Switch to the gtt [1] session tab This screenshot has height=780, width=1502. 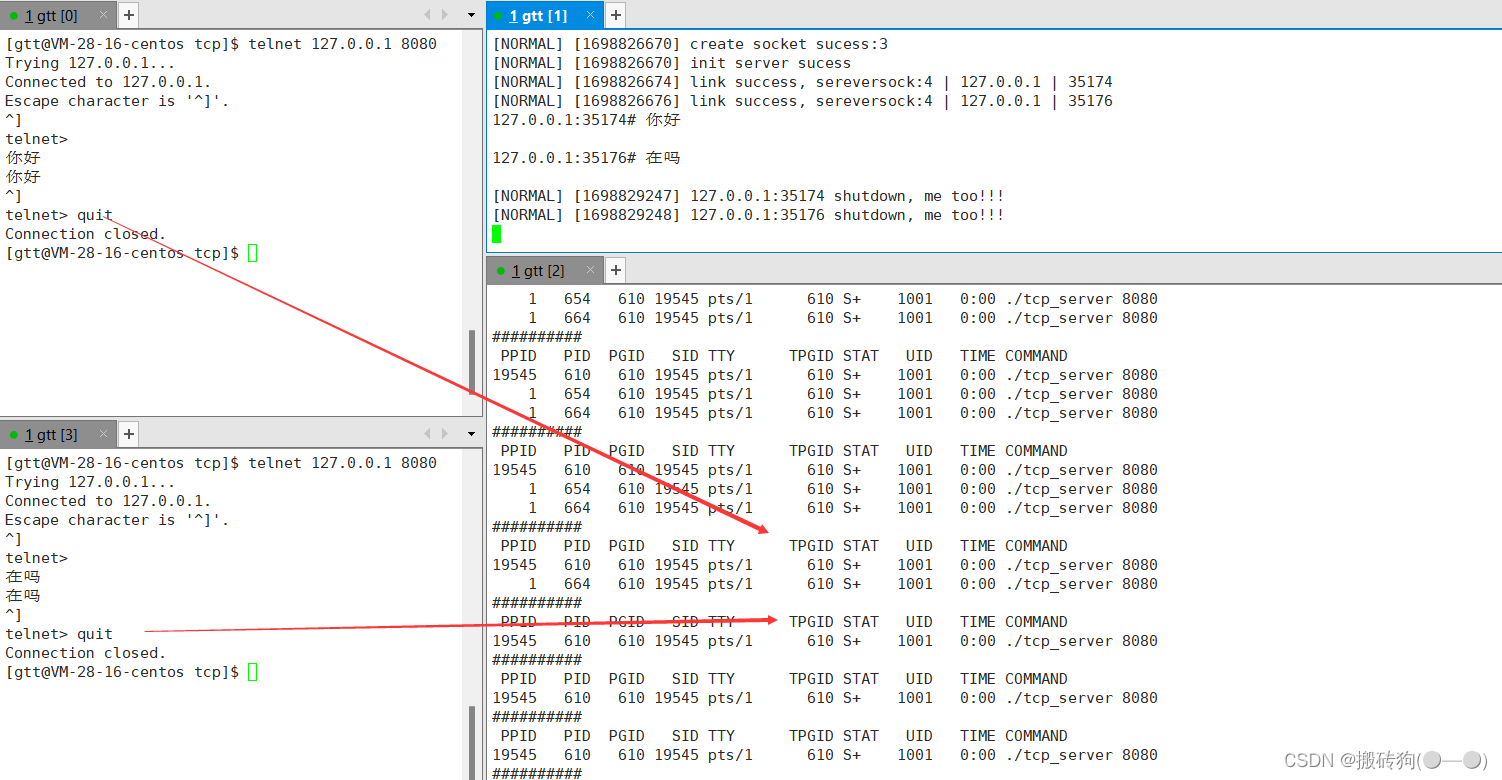(x=538, y=15)
